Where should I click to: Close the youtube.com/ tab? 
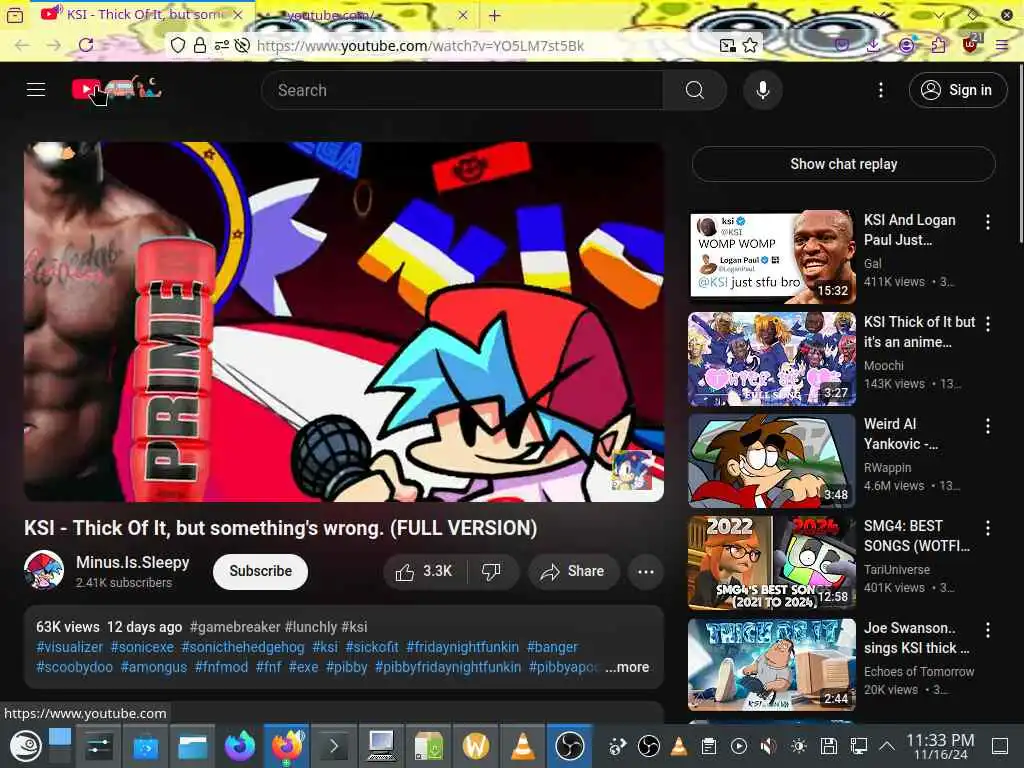pyautogui.click(x=463, y=14)
